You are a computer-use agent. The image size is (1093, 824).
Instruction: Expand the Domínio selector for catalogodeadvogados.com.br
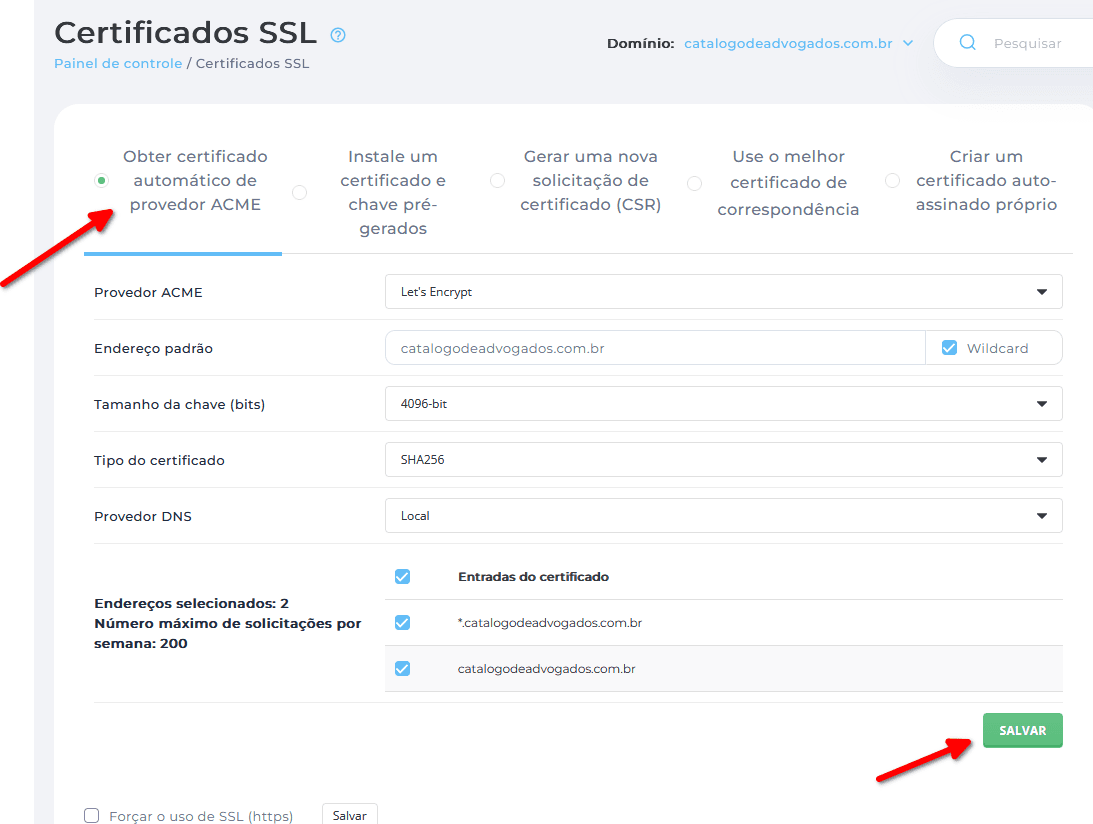908,43
